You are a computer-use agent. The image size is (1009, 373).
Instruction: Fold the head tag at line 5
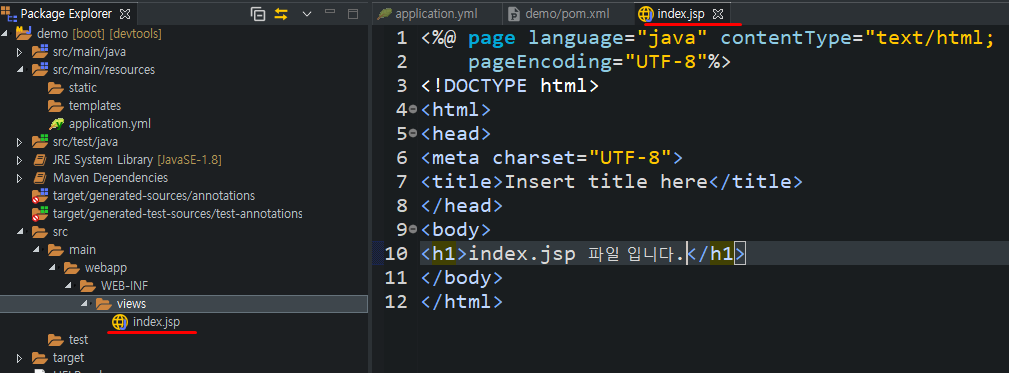[x=413, y=134]
